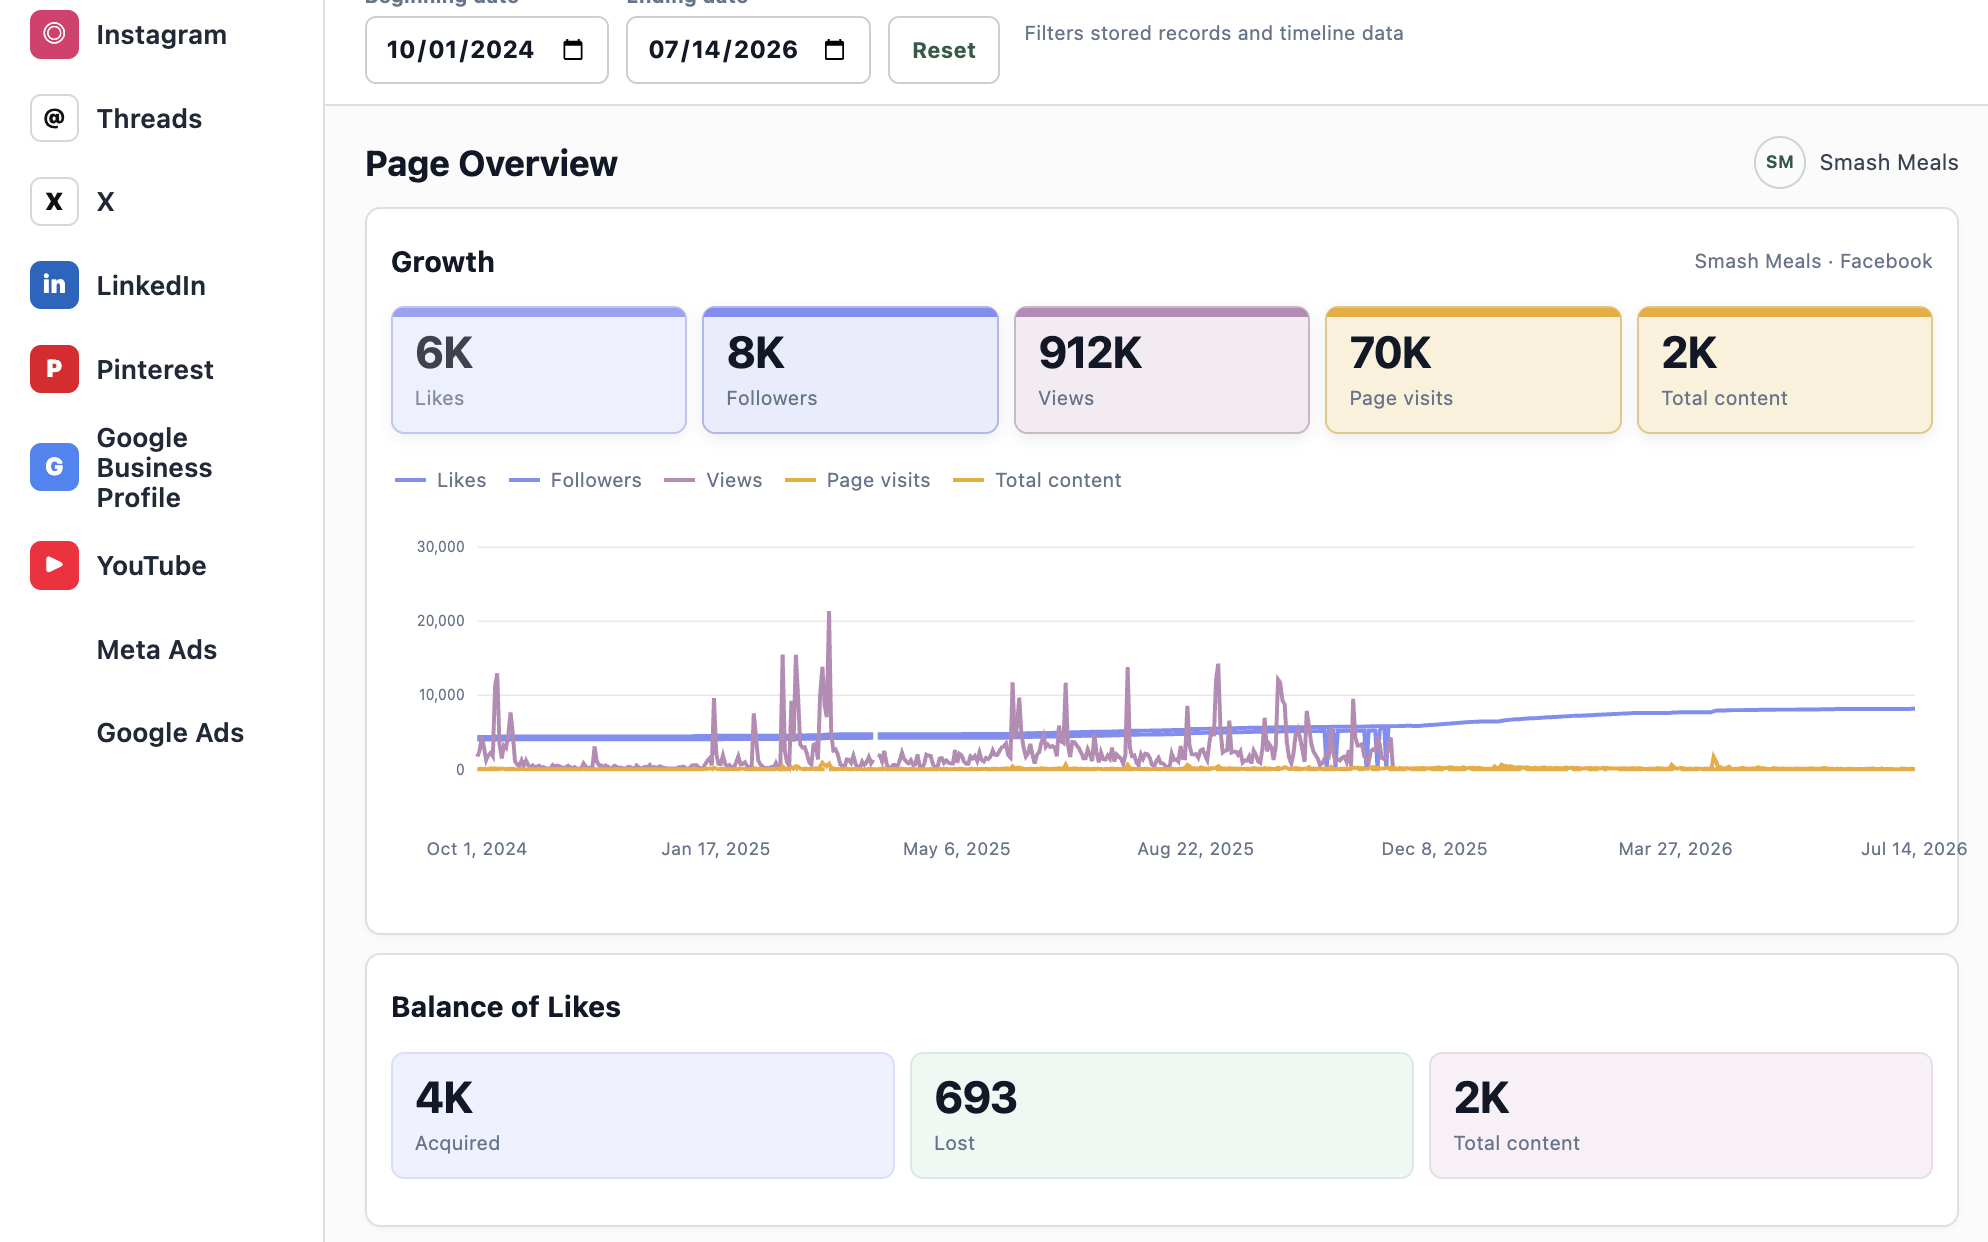Click the Instagram icon in sidebar

pos(54,34)
